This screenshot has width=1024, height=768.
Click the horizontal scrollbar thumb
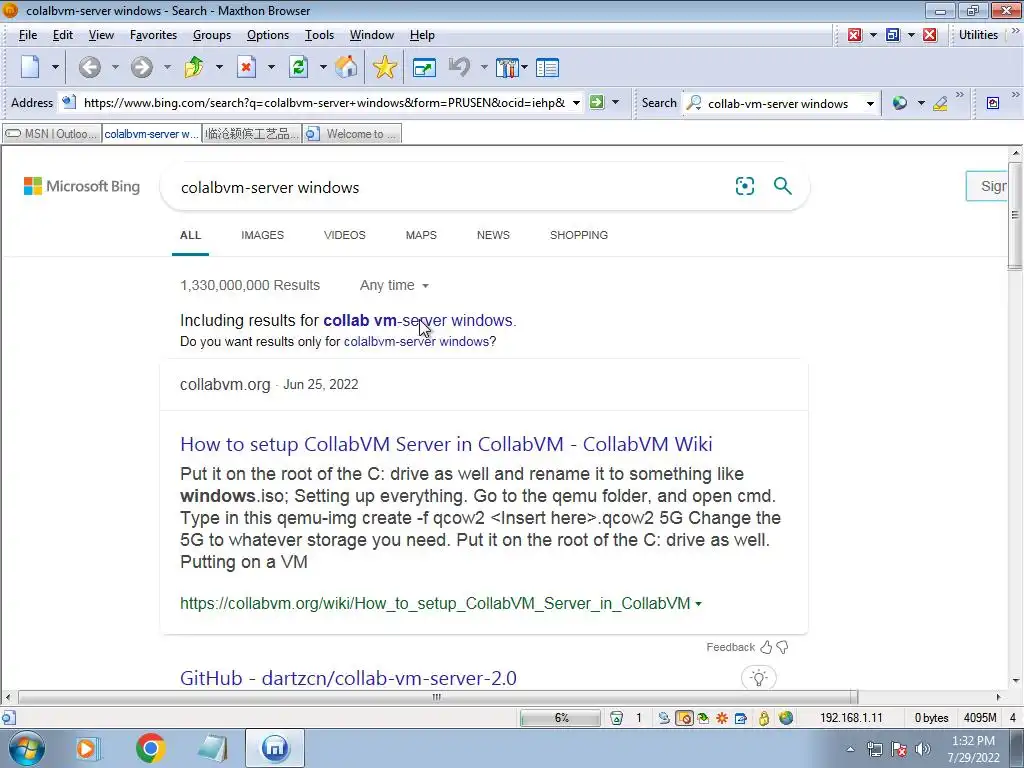click(437, 697)
